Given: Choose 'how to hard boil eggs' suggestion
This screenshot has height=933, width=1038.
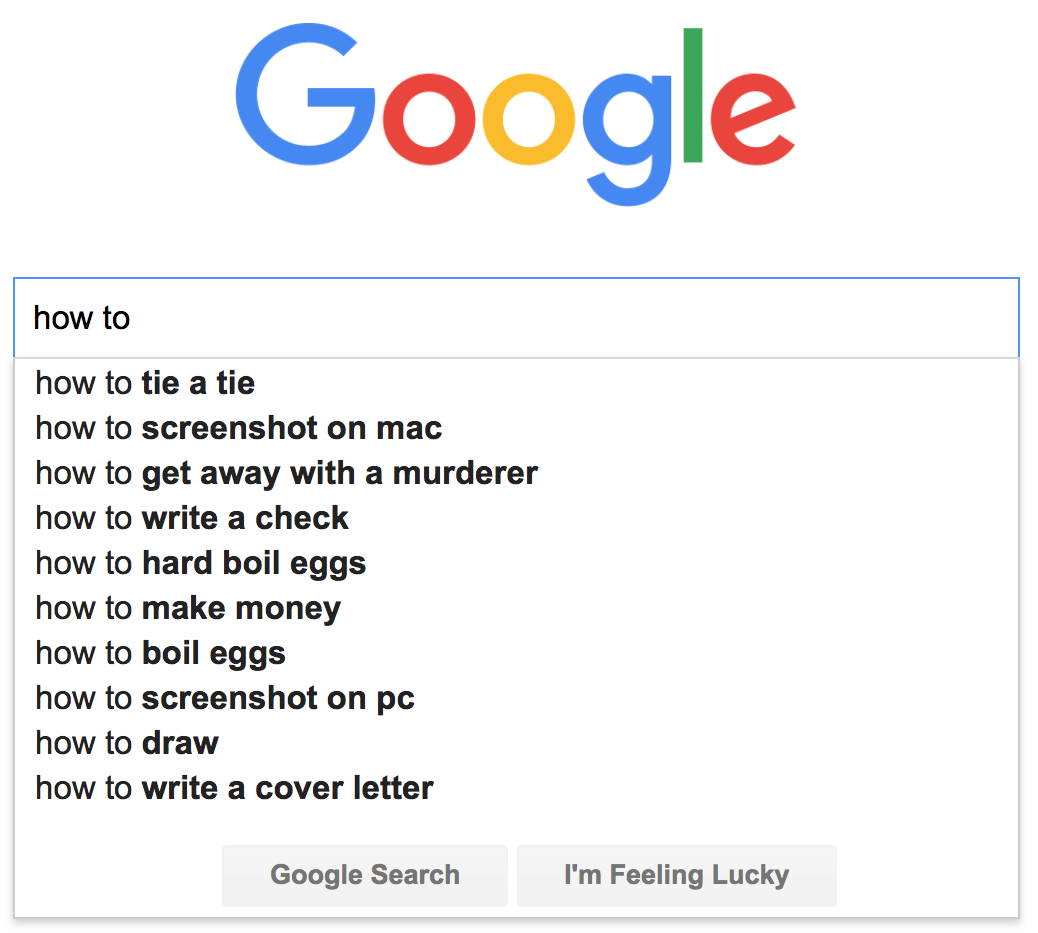Looking at the screenshot, I should coord(200,563).
